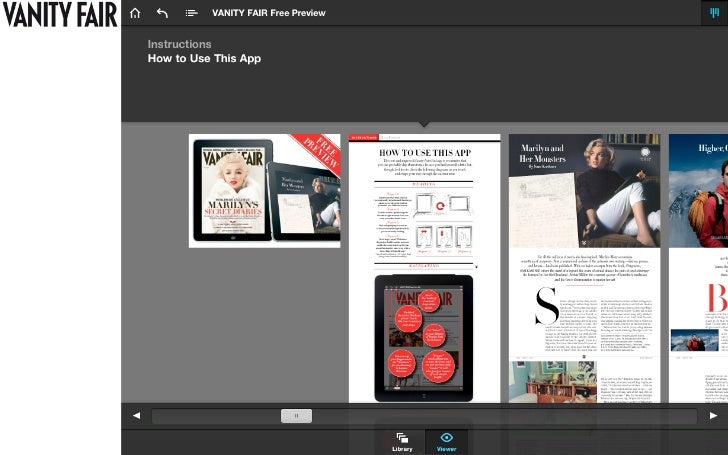Open the table of contents list icon
The image size is (728, 455).
(191, 13)
